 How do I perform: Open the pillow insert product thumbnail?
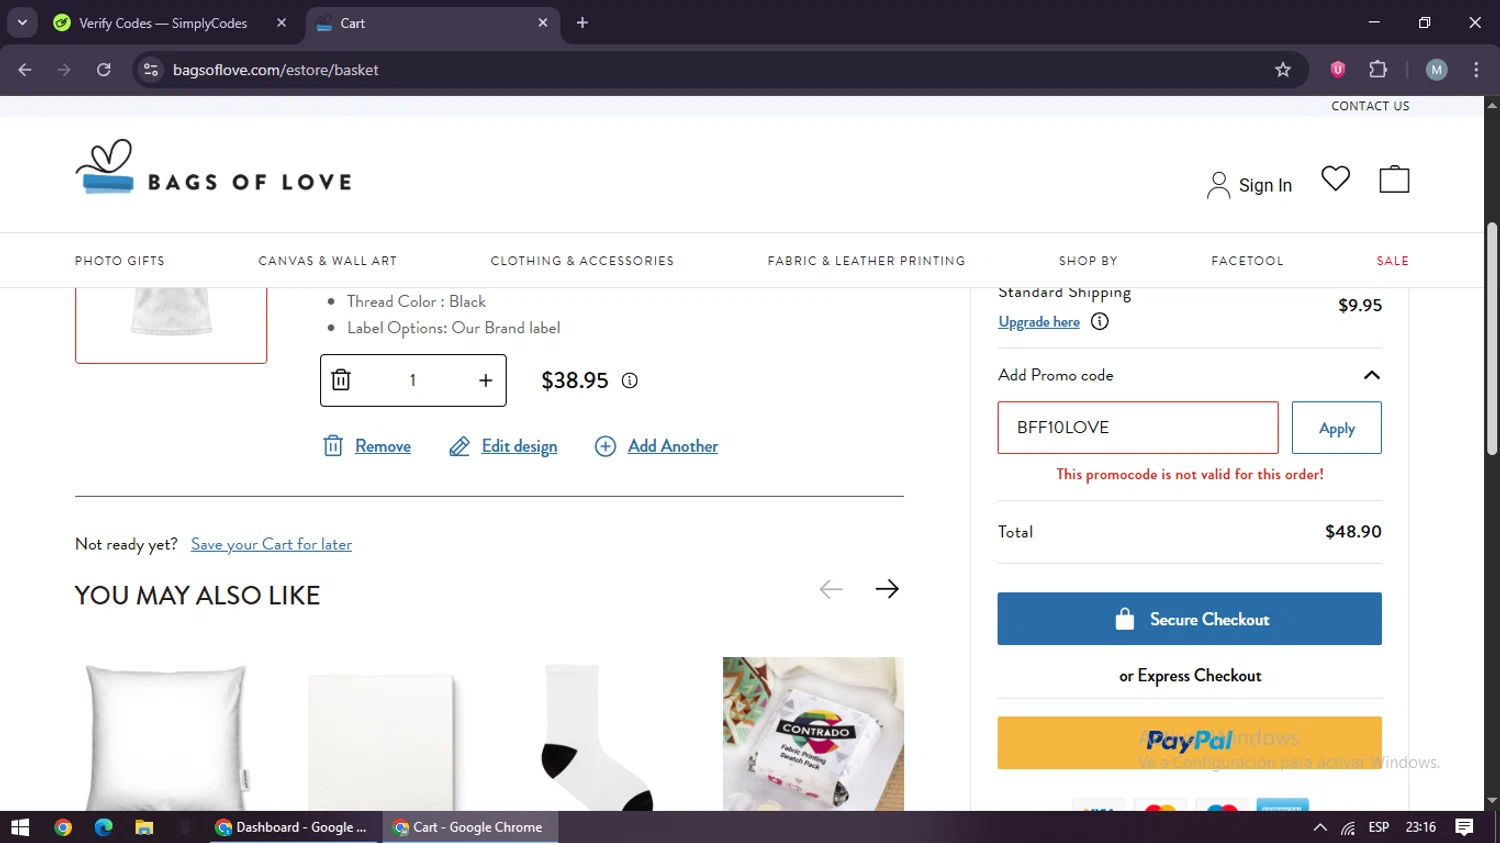[166, 736]
